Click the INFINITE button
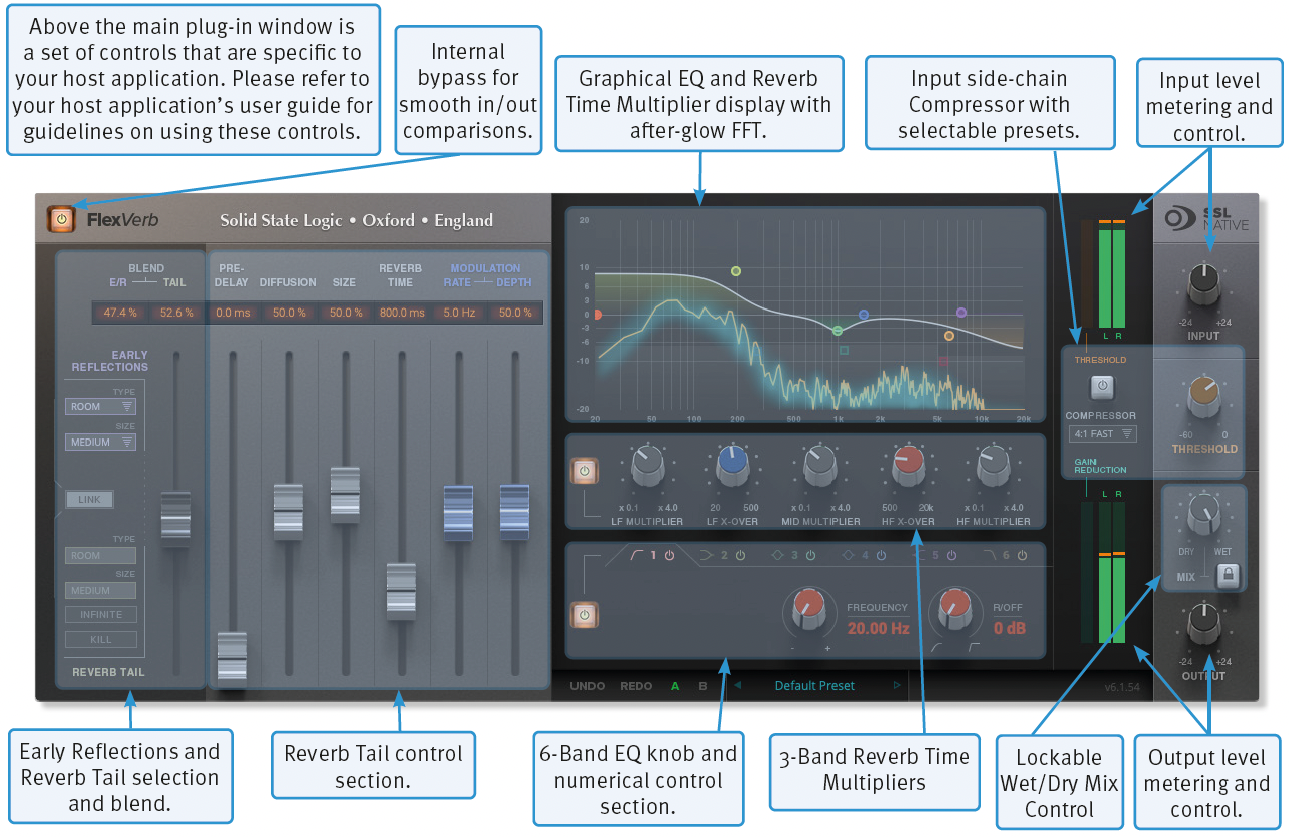1289x837 pixels. [x=100, y=615]
